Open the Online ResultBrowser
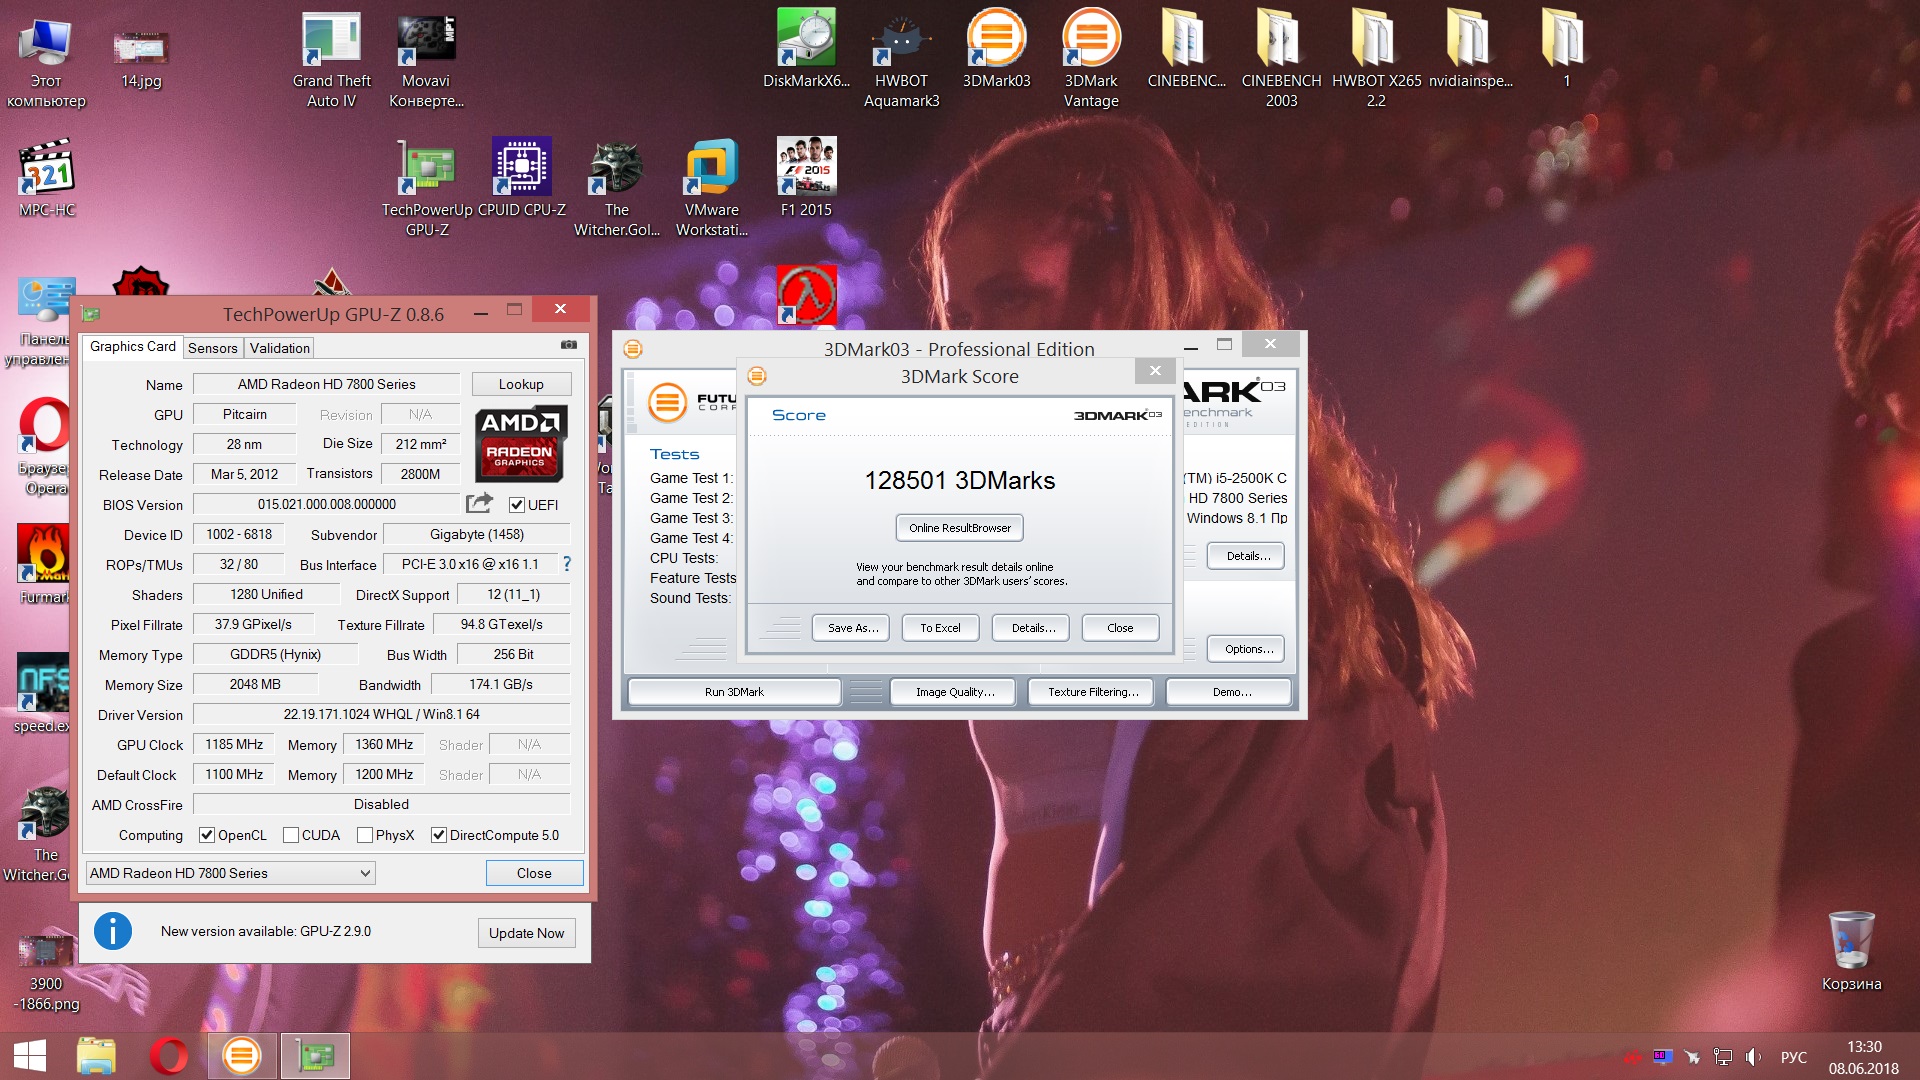 (960, 528)
